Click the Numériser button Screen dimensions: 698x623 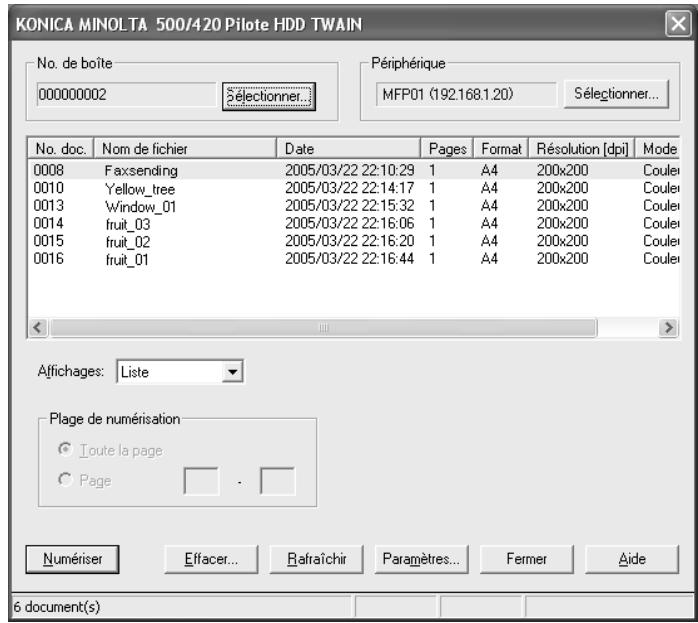[73, 559]
